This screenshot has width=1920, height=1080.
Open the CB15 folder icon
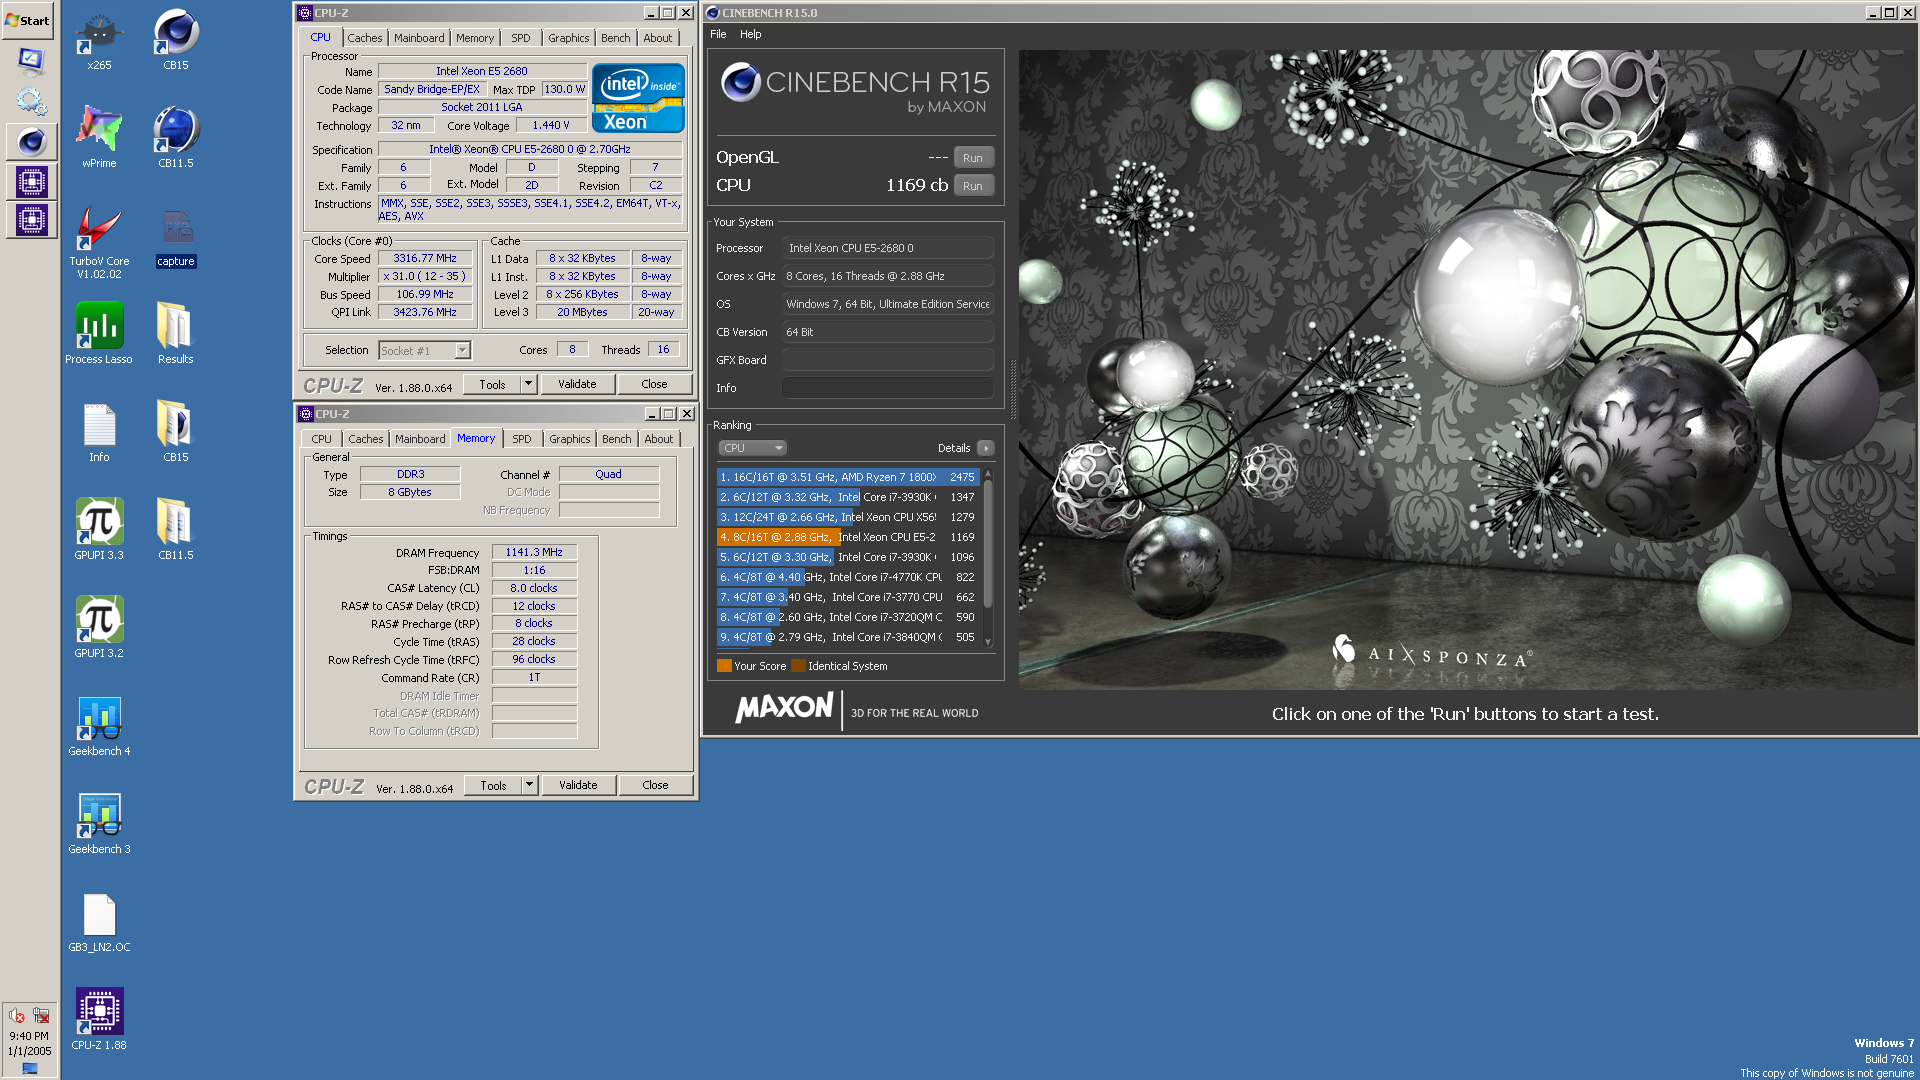point(176,431)
